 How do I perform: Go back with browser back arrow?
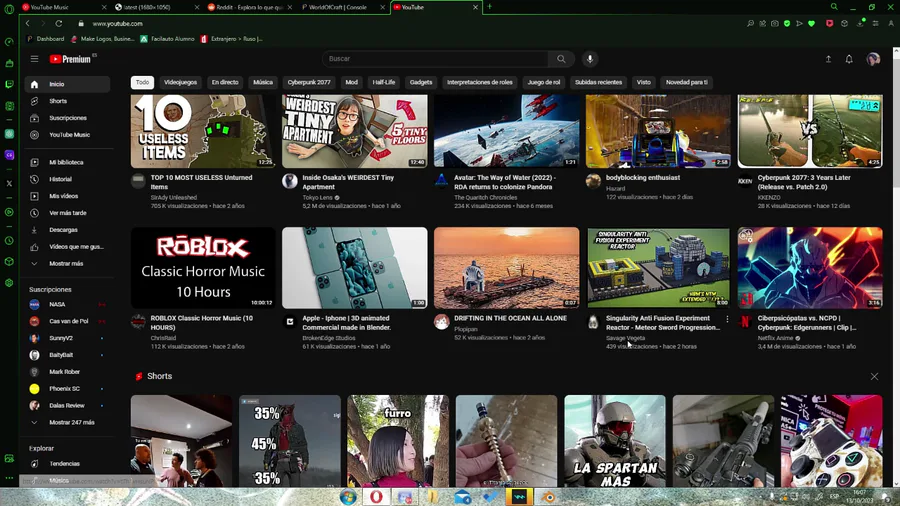[x=28, y=24]
